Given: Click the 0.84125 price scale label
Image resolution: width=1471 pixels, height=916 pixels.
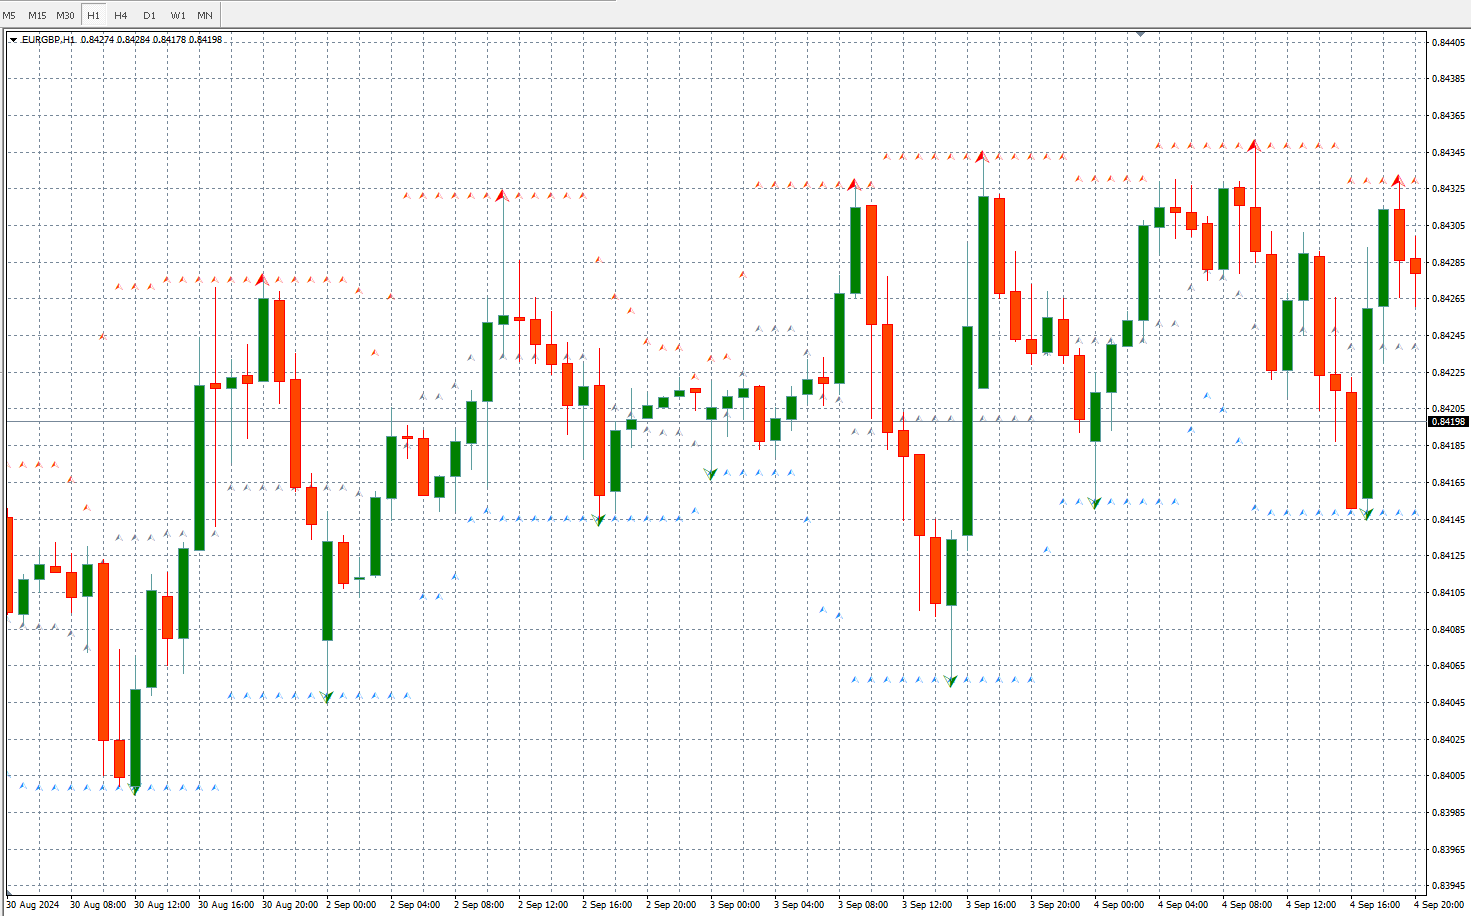Looking at the screenshot, I should [1448, 556].
